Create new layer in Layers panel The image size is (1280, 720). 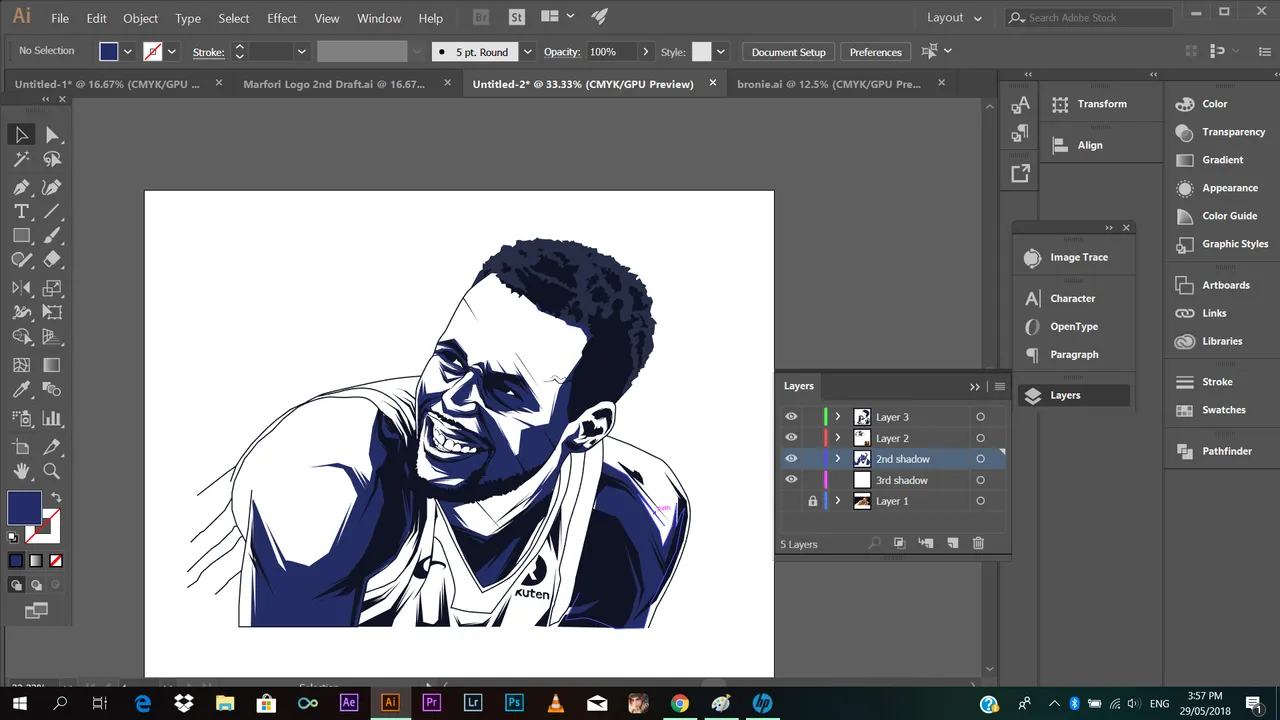click(x=952, y=543)
